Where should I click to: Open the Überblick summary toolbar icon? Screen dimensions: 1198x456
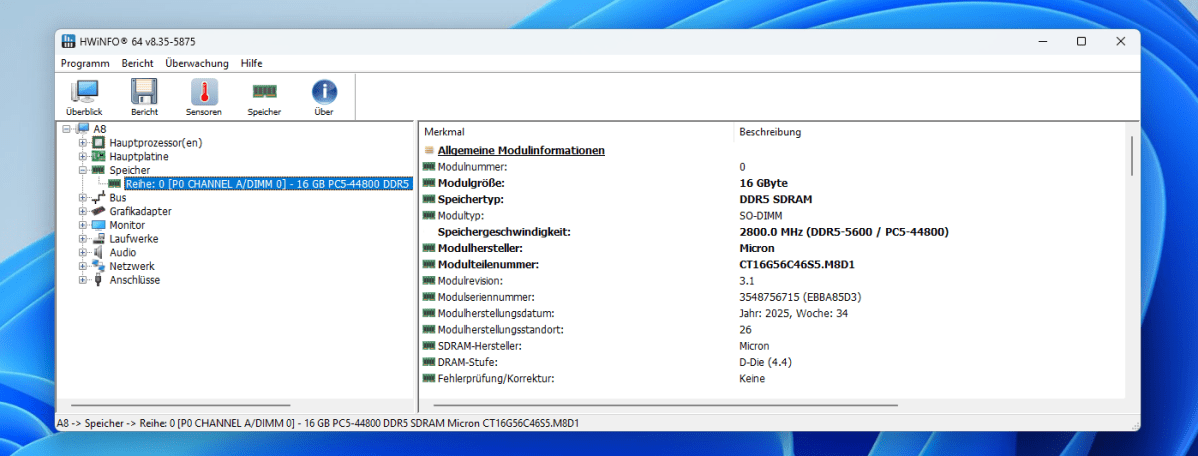84,92
